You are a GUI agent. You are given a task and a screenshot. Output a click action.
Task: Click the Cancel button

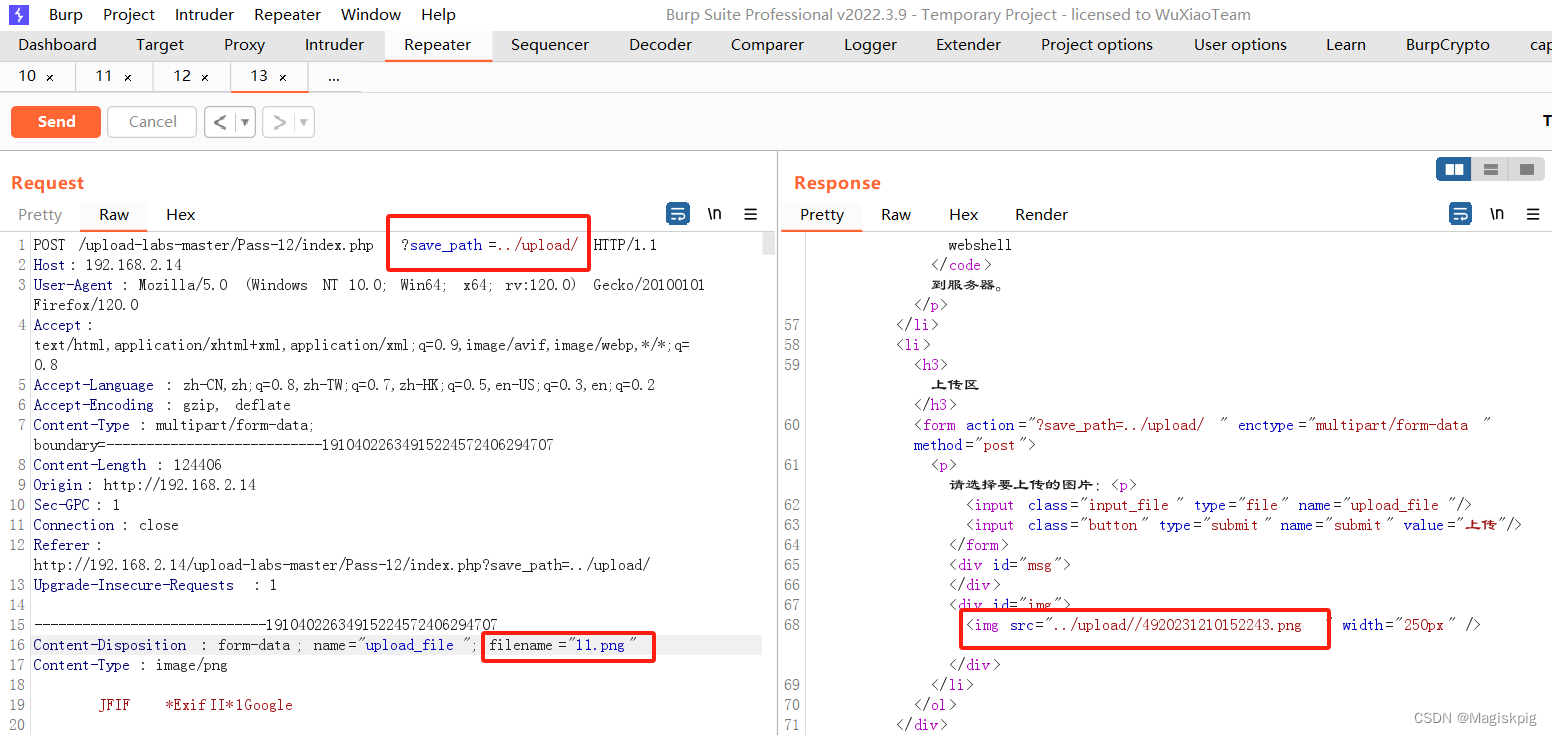point(151,121)
